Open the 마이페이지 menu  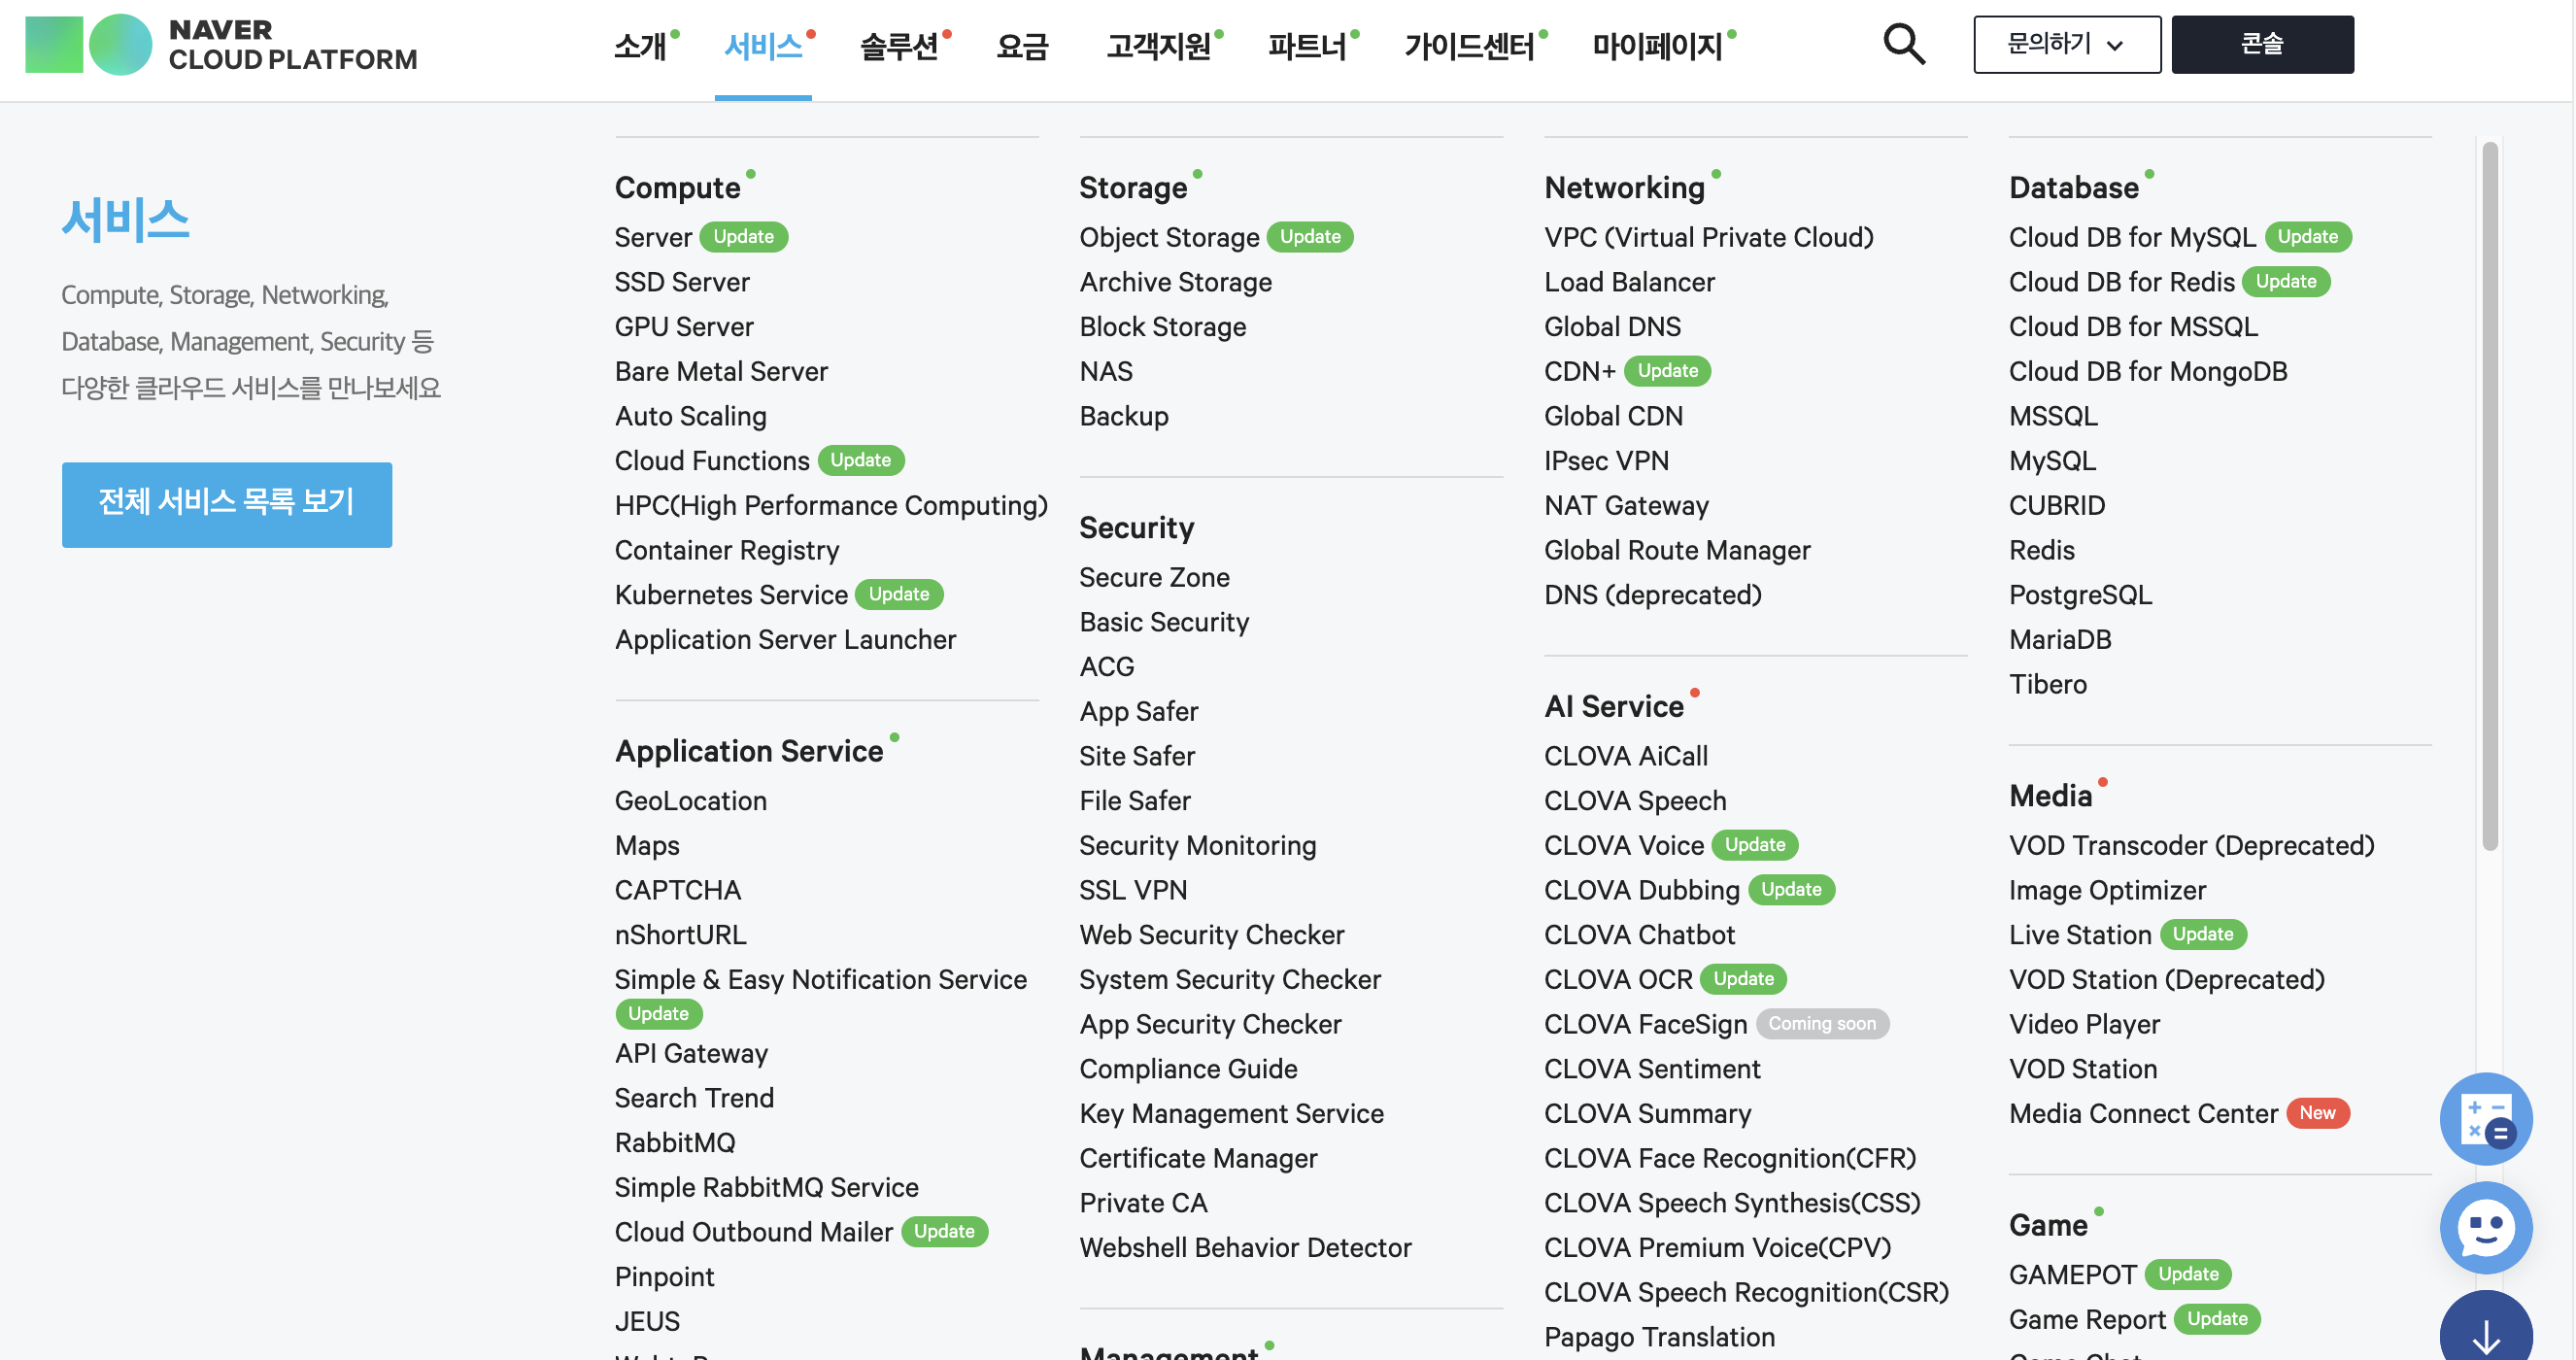pos(1657,46)
